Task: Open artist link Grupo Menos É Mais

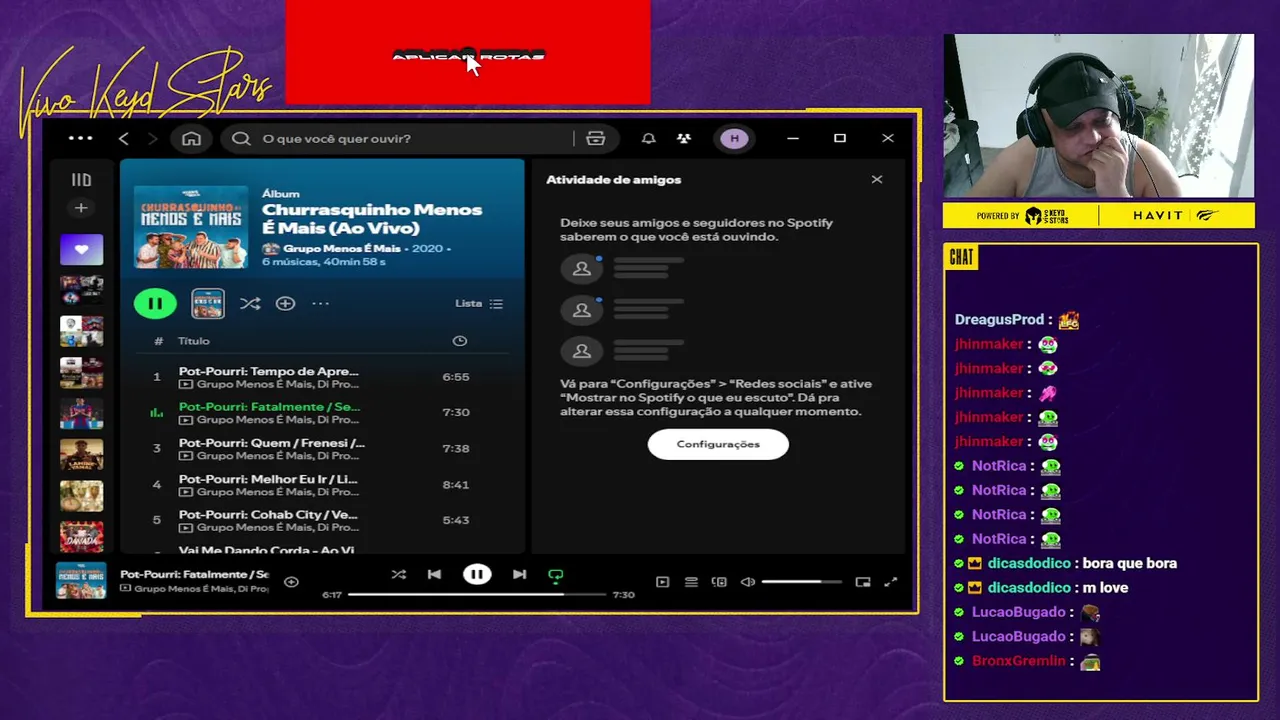Action: 341,248
